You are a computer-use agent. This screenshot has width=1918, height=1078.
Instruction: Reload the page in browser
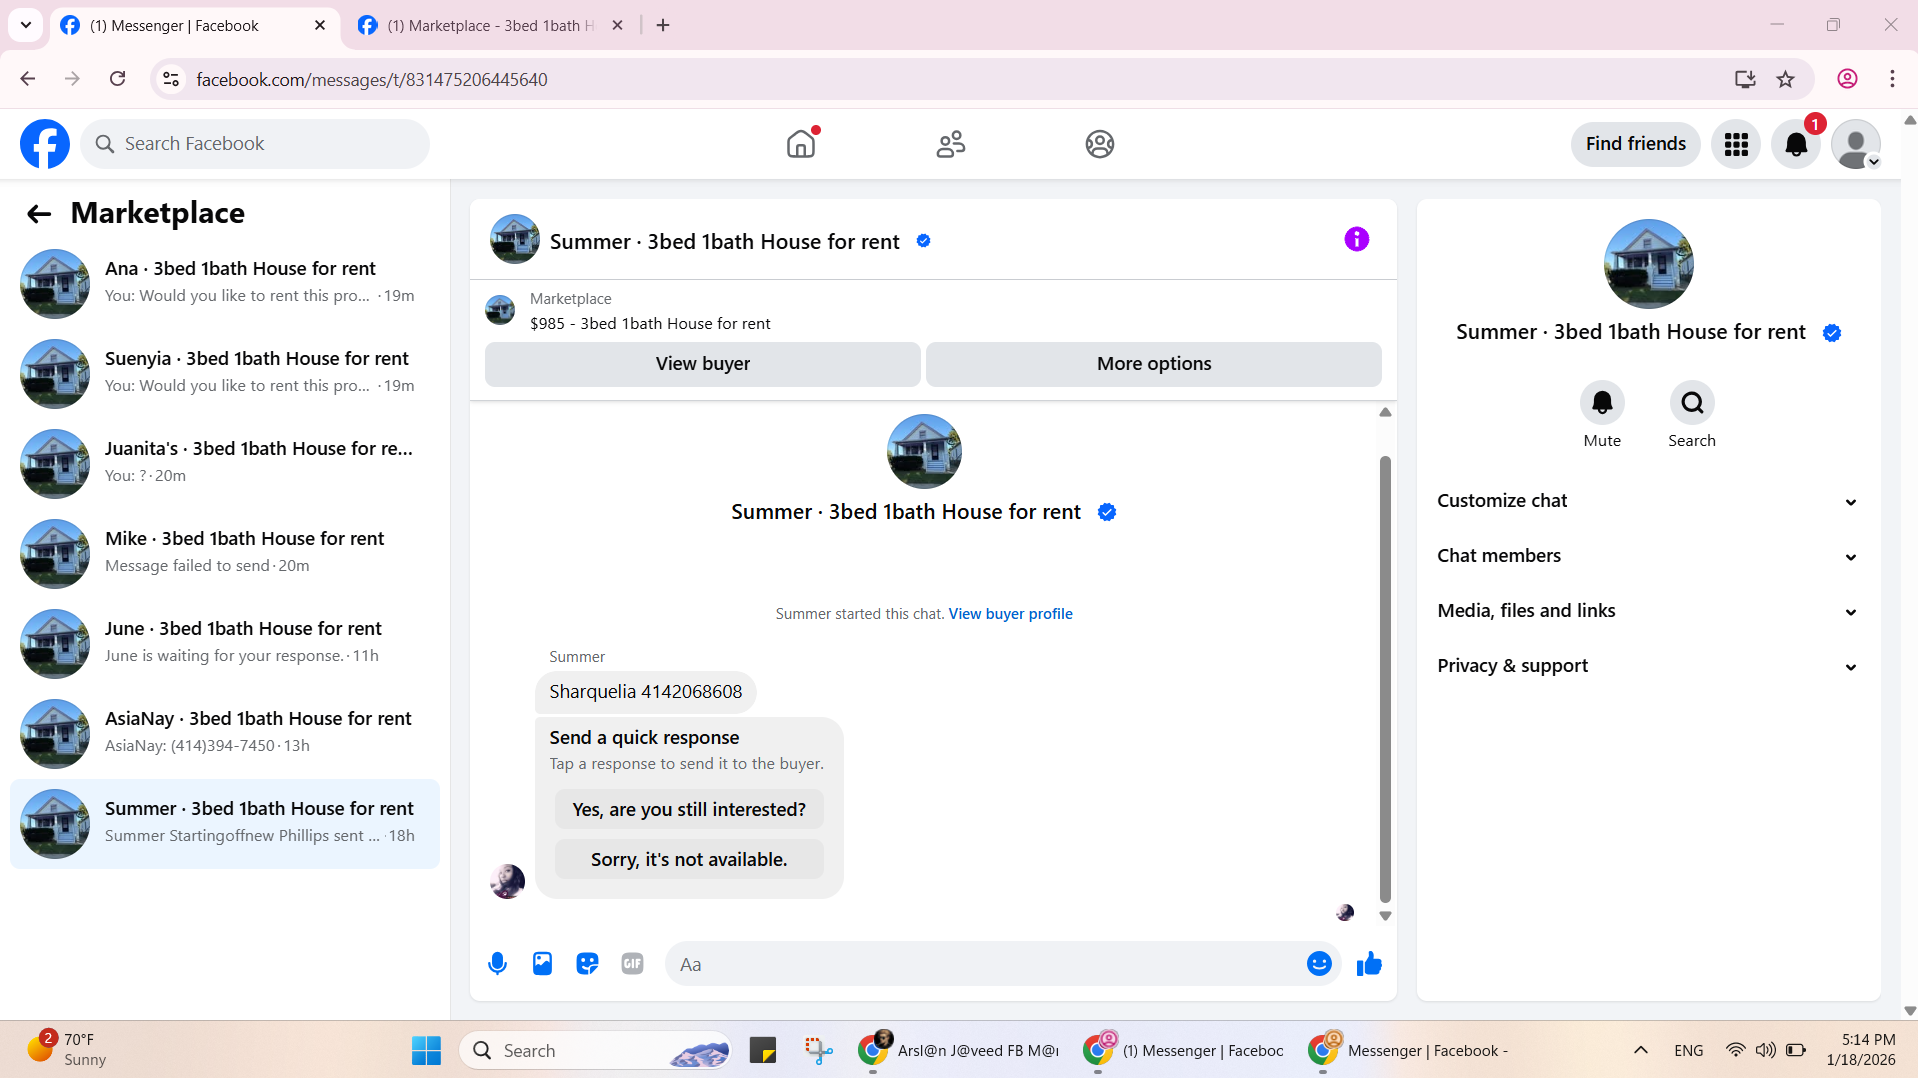pyautogui.click(x=117, y=79)
